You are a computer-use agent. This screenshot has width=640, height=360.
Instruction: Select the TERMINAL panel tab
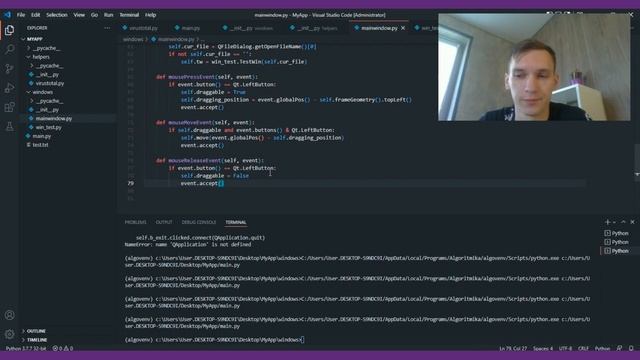[236, 222]
